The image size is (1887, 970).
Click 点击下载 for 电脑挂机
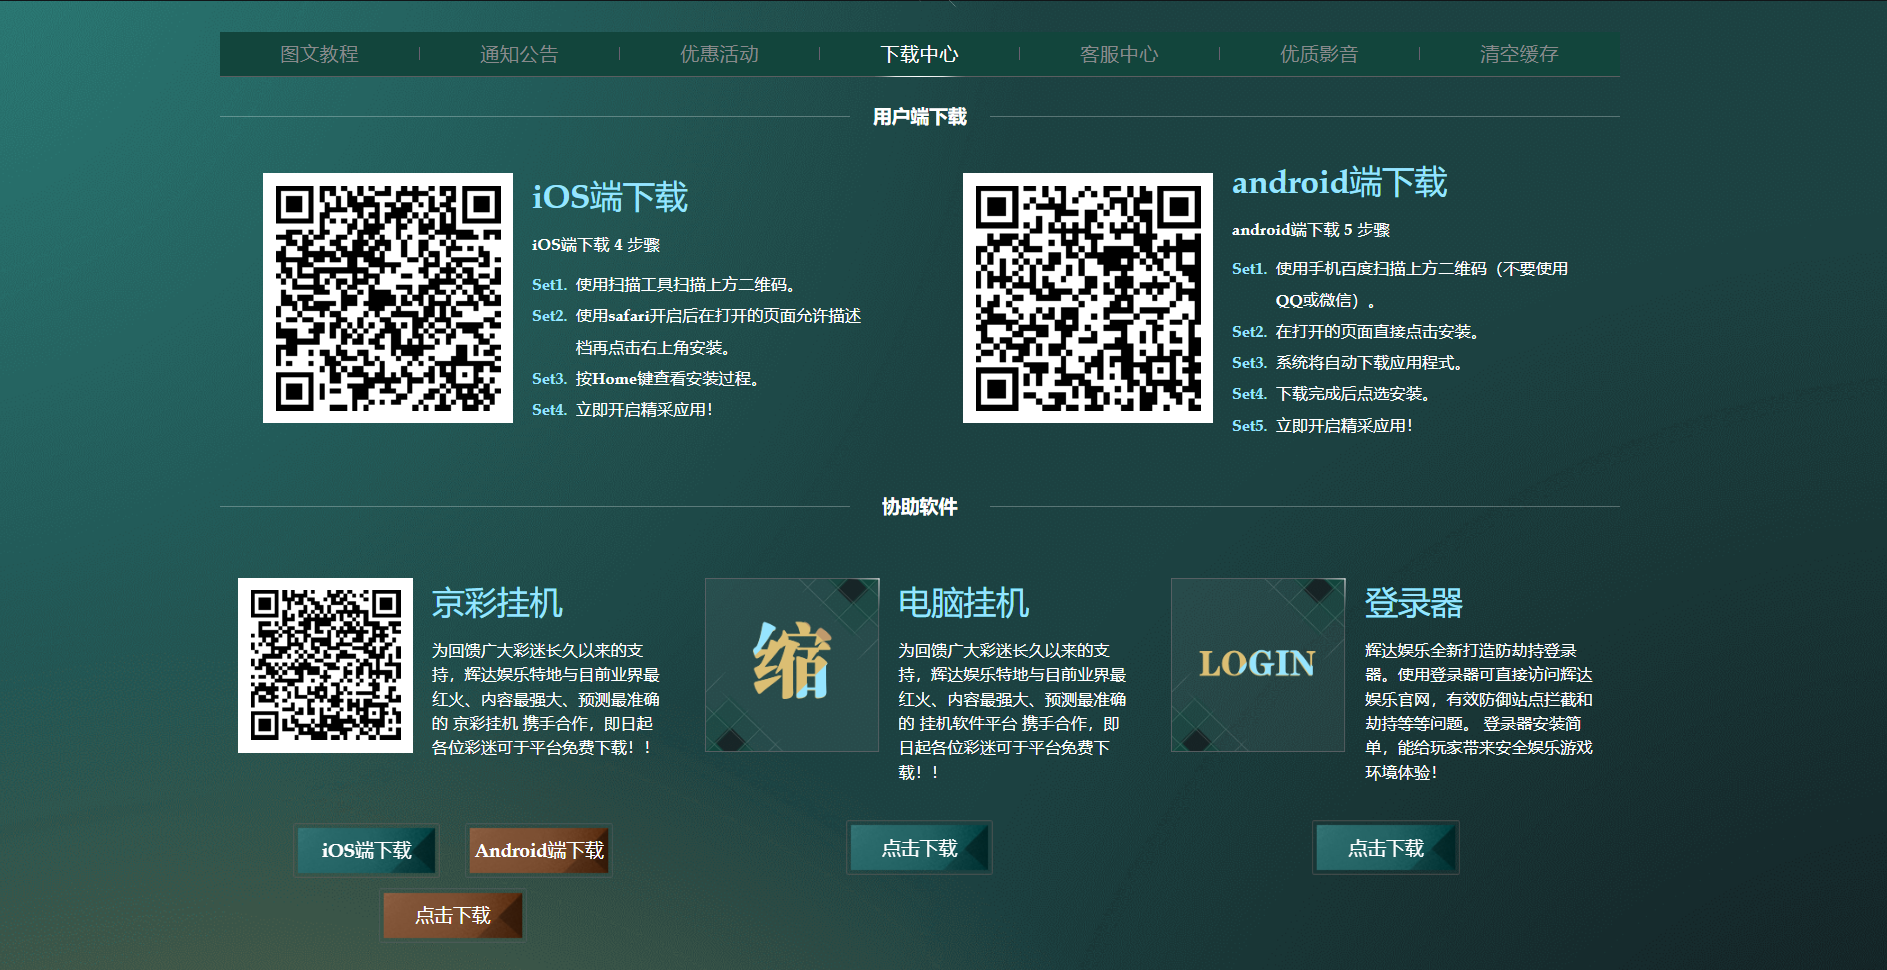(919, 847)
